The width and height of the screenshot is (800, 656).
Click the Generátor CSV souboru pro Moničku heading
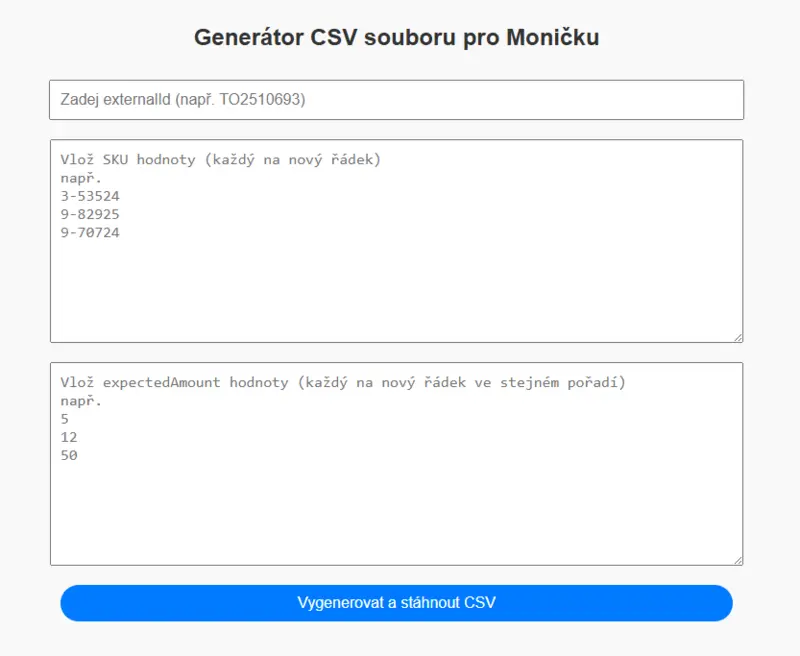(x=397, y=38)
